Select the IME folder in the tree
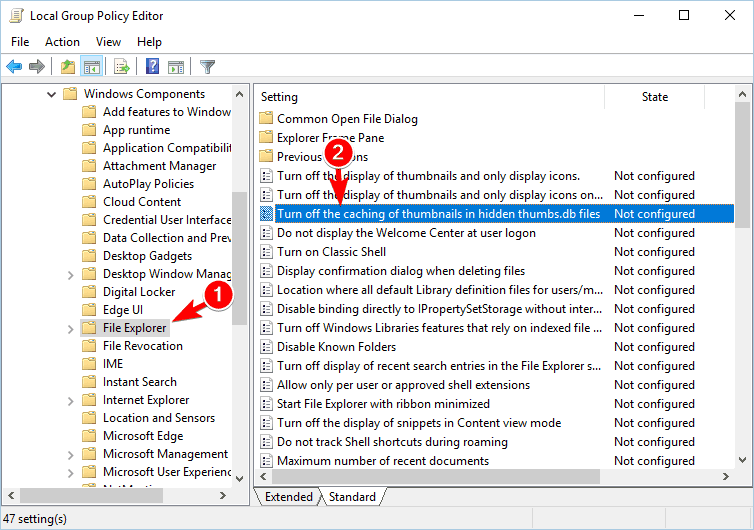 point(113,364)
